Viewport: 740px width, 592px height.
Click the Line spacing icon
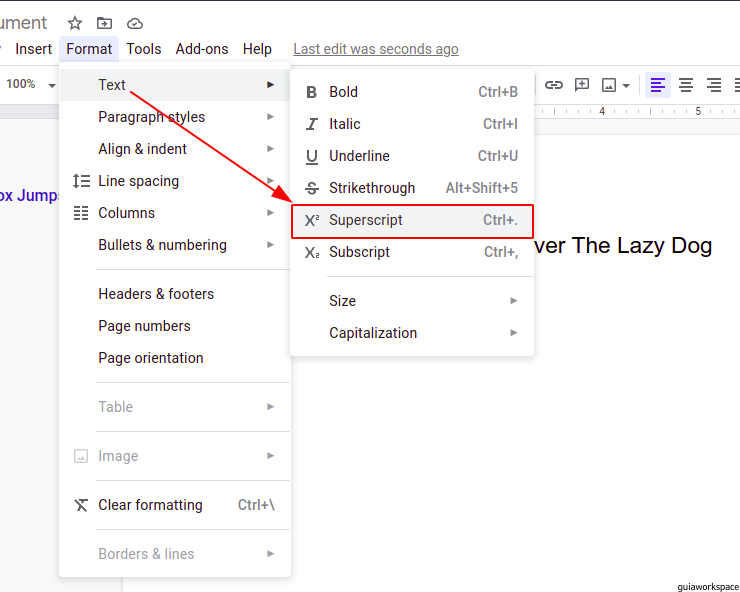tap(81, 181)
